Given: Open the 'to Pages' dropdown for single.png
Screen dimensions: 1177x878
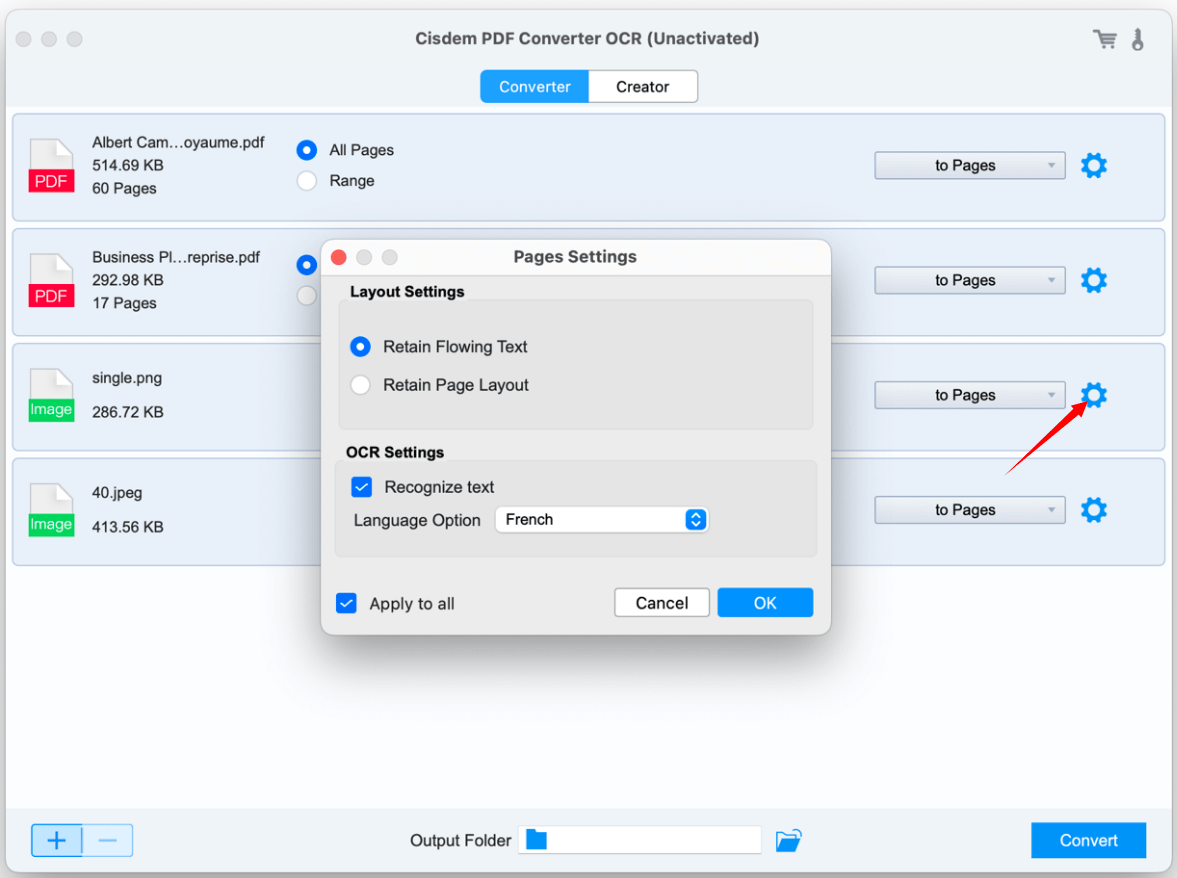Looking at the screenshot, I should pyautogui.click(x=969, y=395).
